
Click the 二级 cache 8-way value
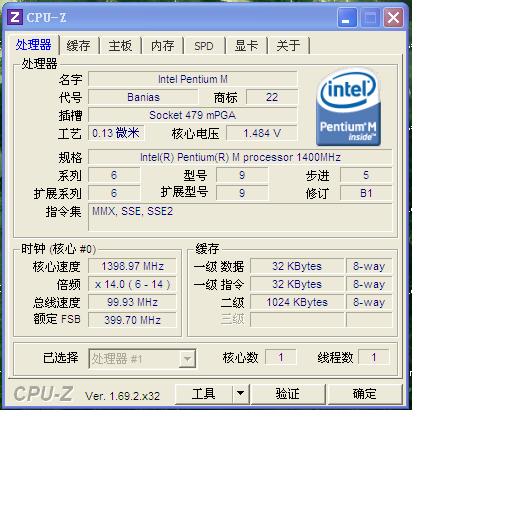click(369, 302)
